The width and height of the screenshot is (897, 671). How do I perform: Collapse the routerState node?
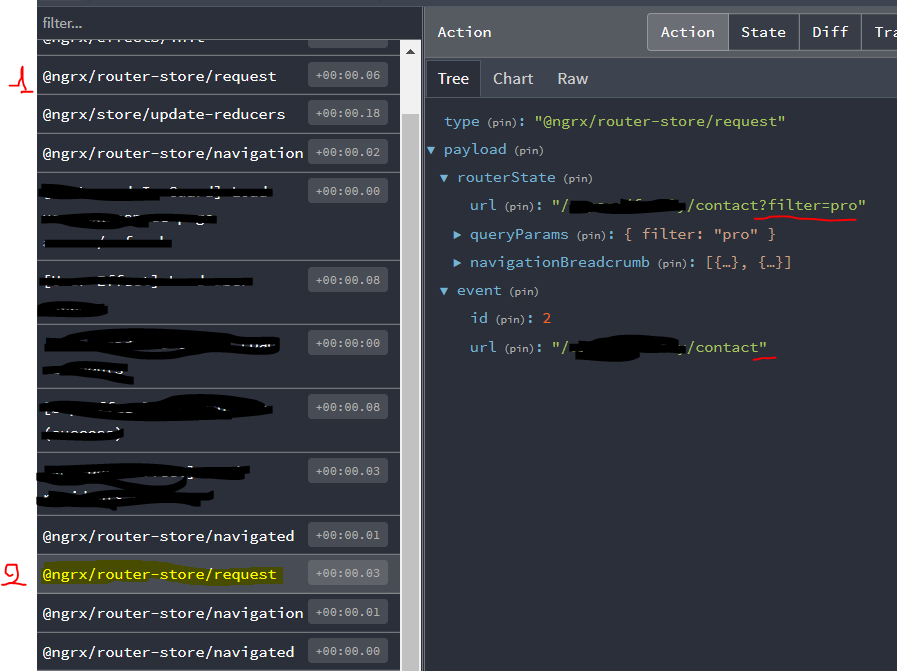pyautogui.click(x=444, y=178)
